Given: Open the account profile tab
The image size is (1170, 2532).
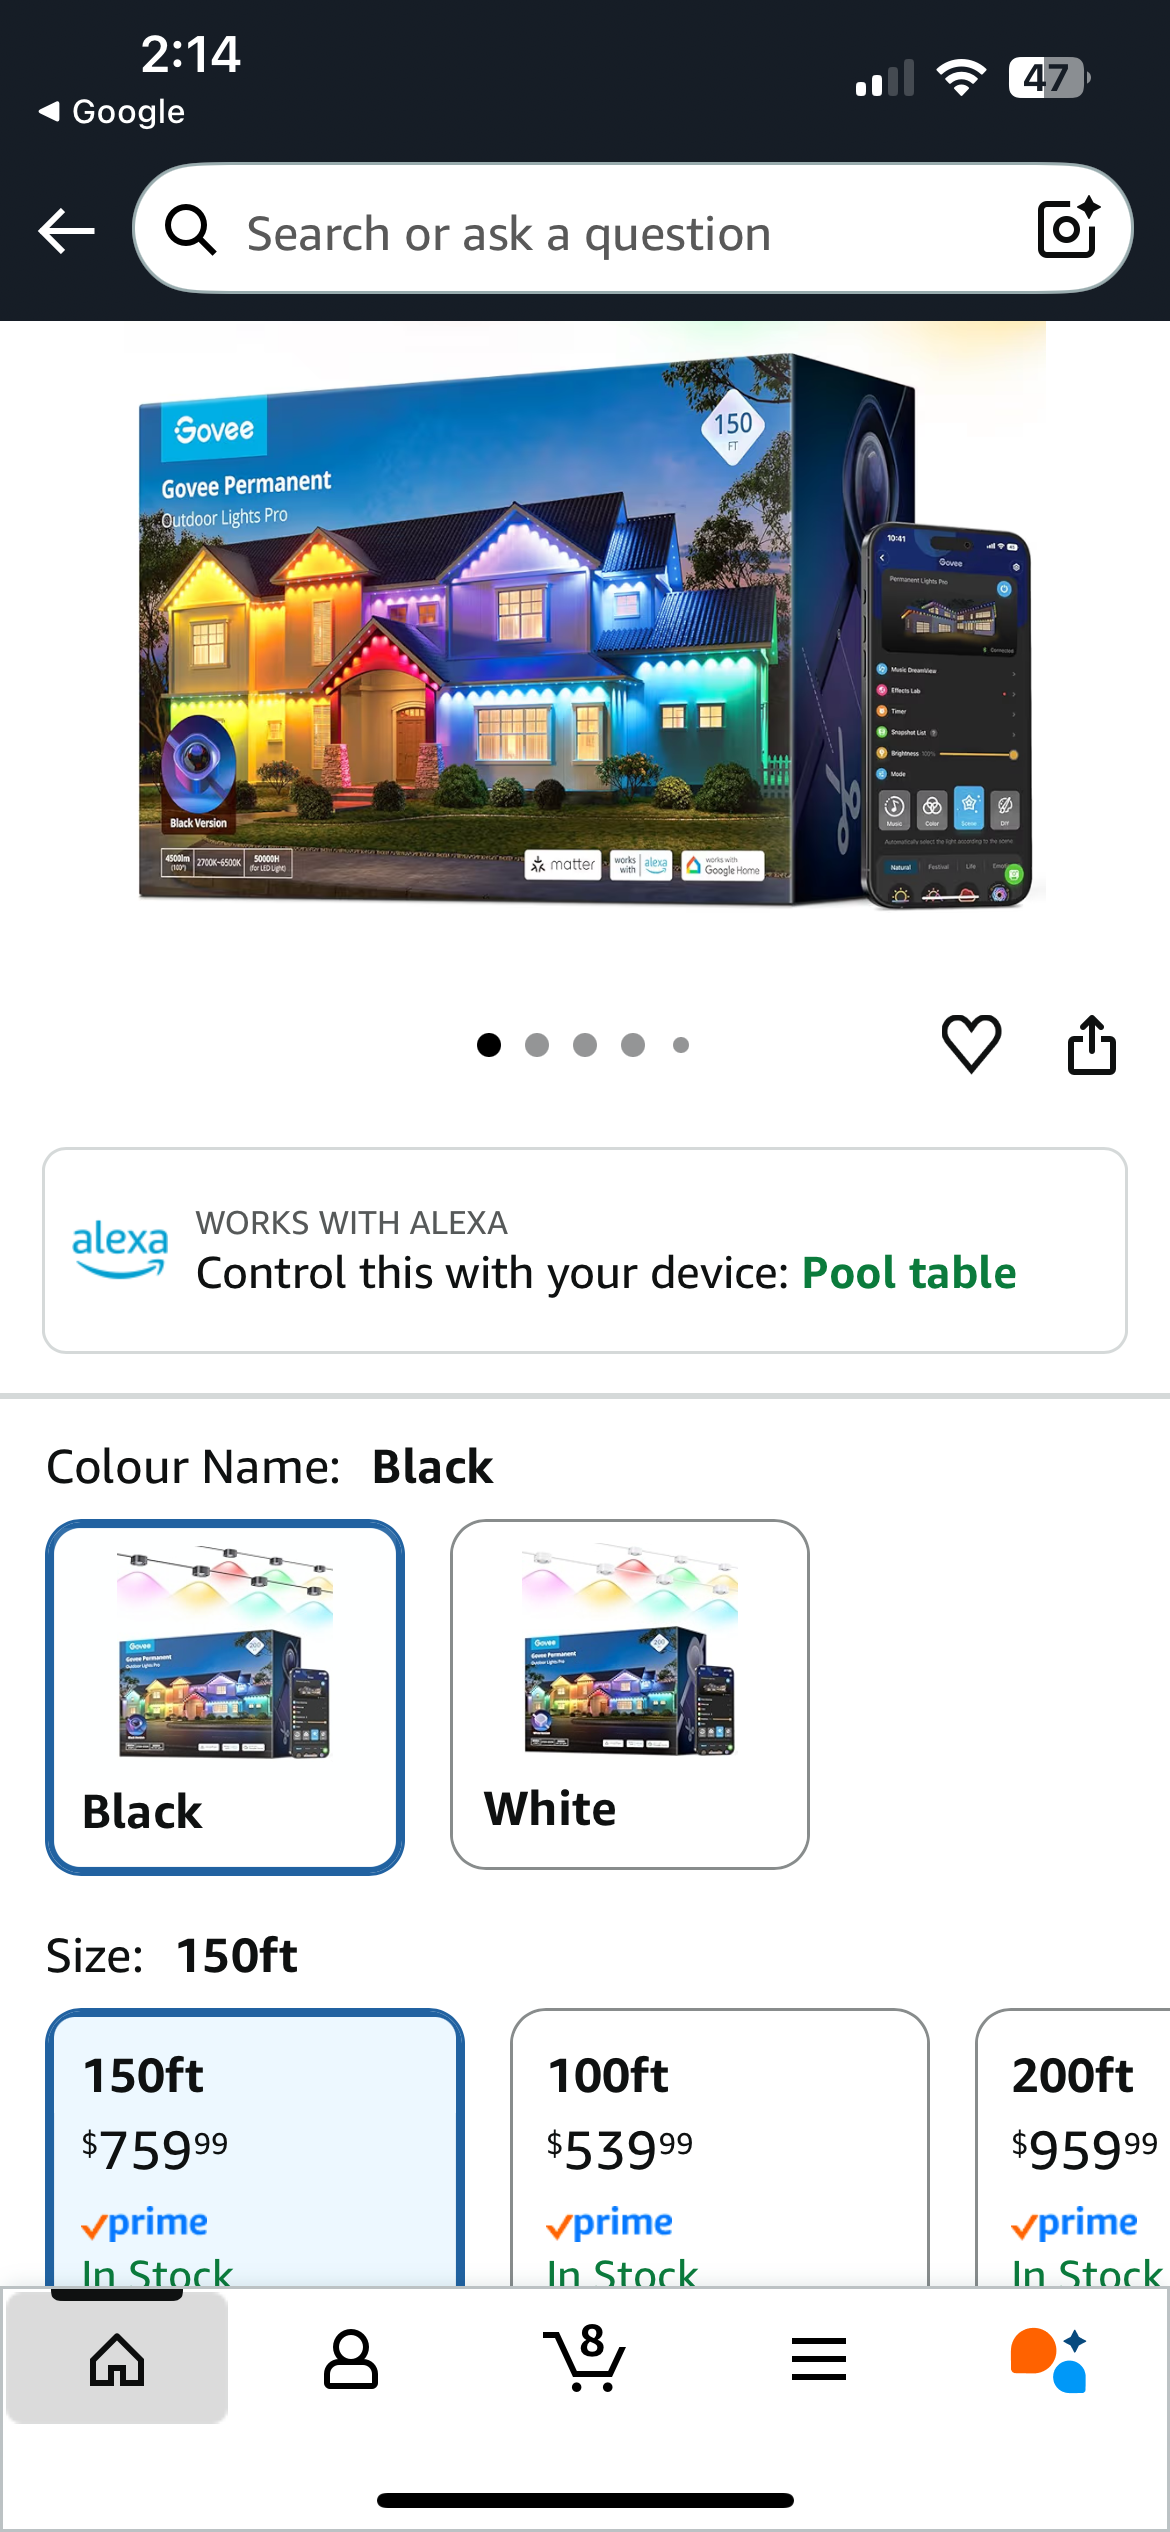Looking at the screenshot, I should click(351, 2359).
